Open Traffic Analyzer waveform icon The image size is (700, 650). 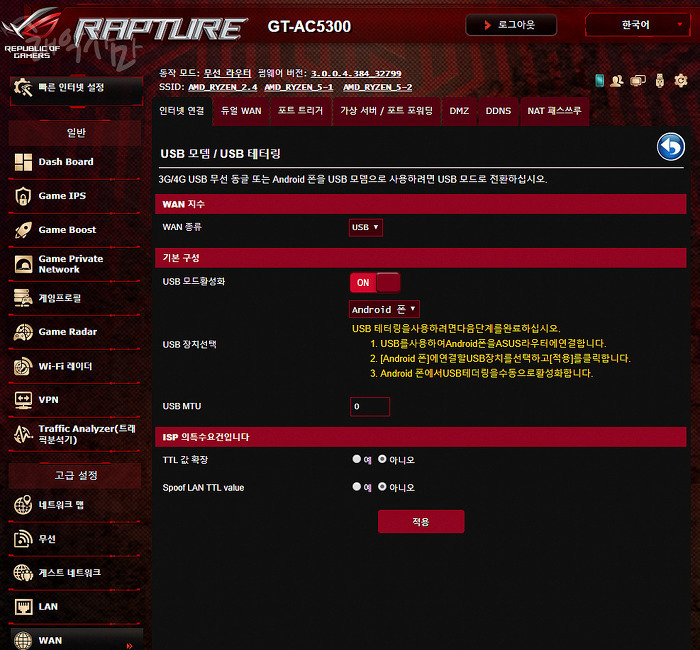click(23, 434)
